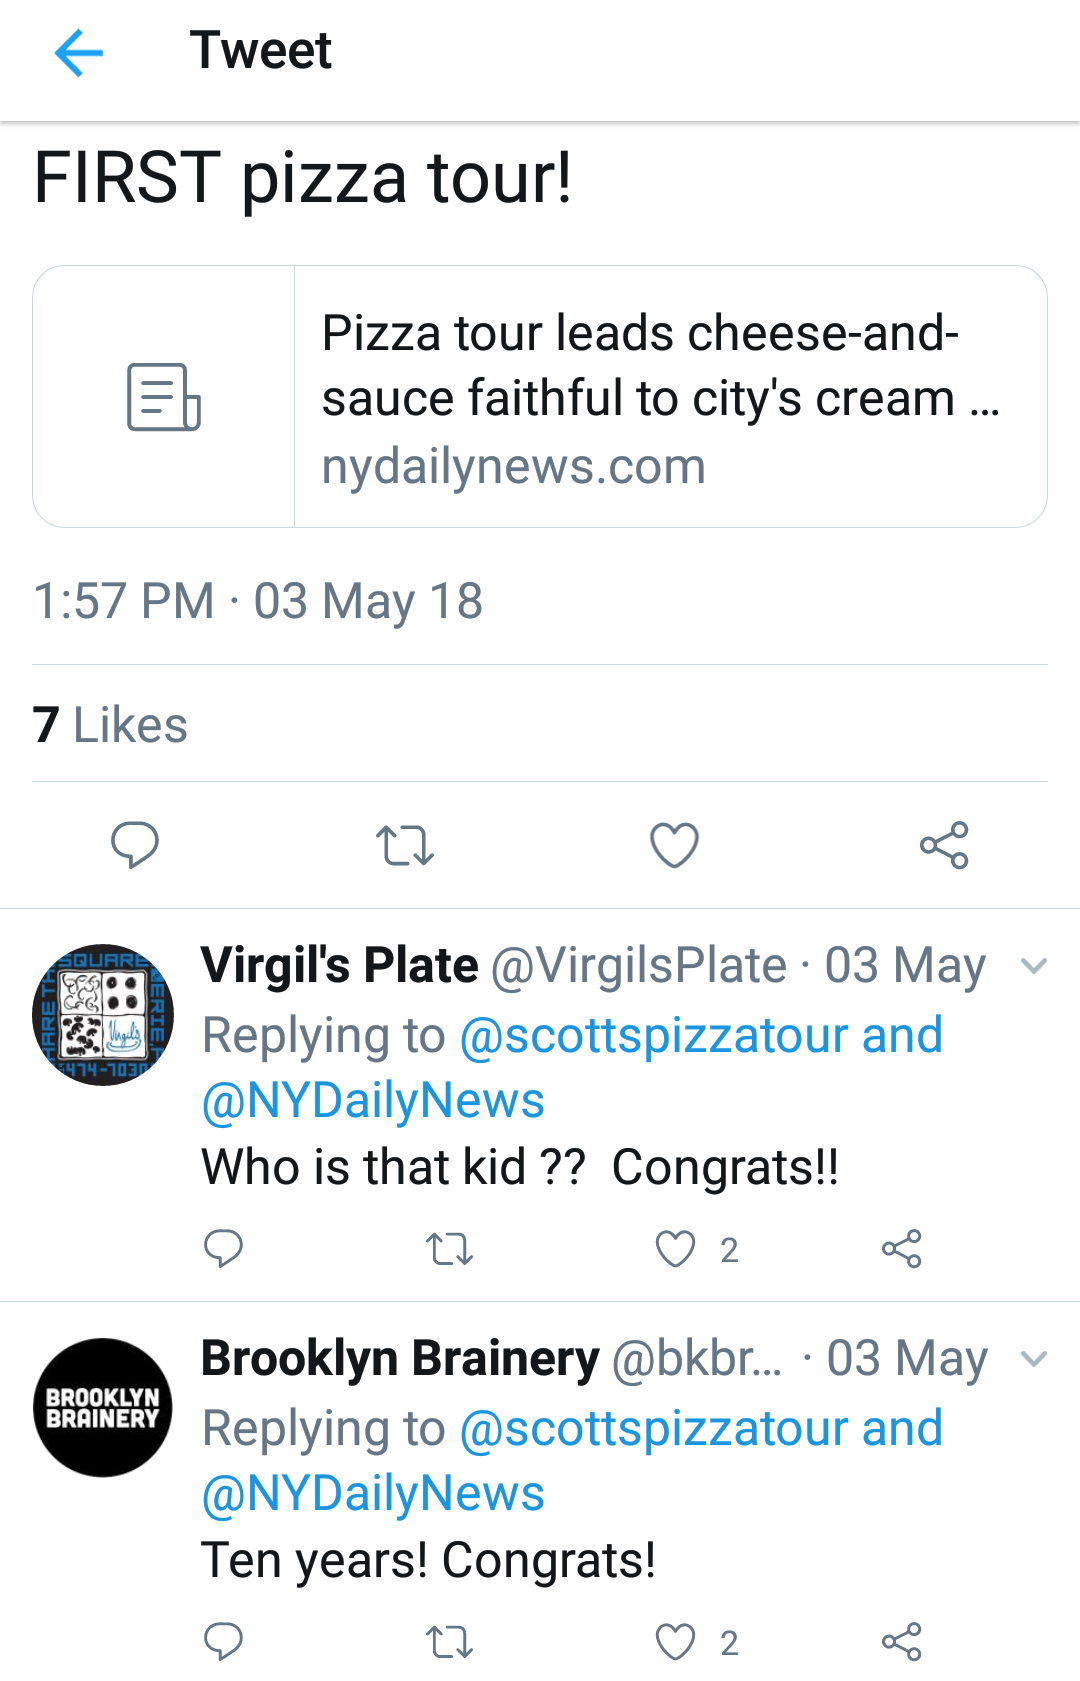The width and height of the screenshot is (1080, 1681).
Task: Open the nydailynews.com article card
Action: pos(540,397)
